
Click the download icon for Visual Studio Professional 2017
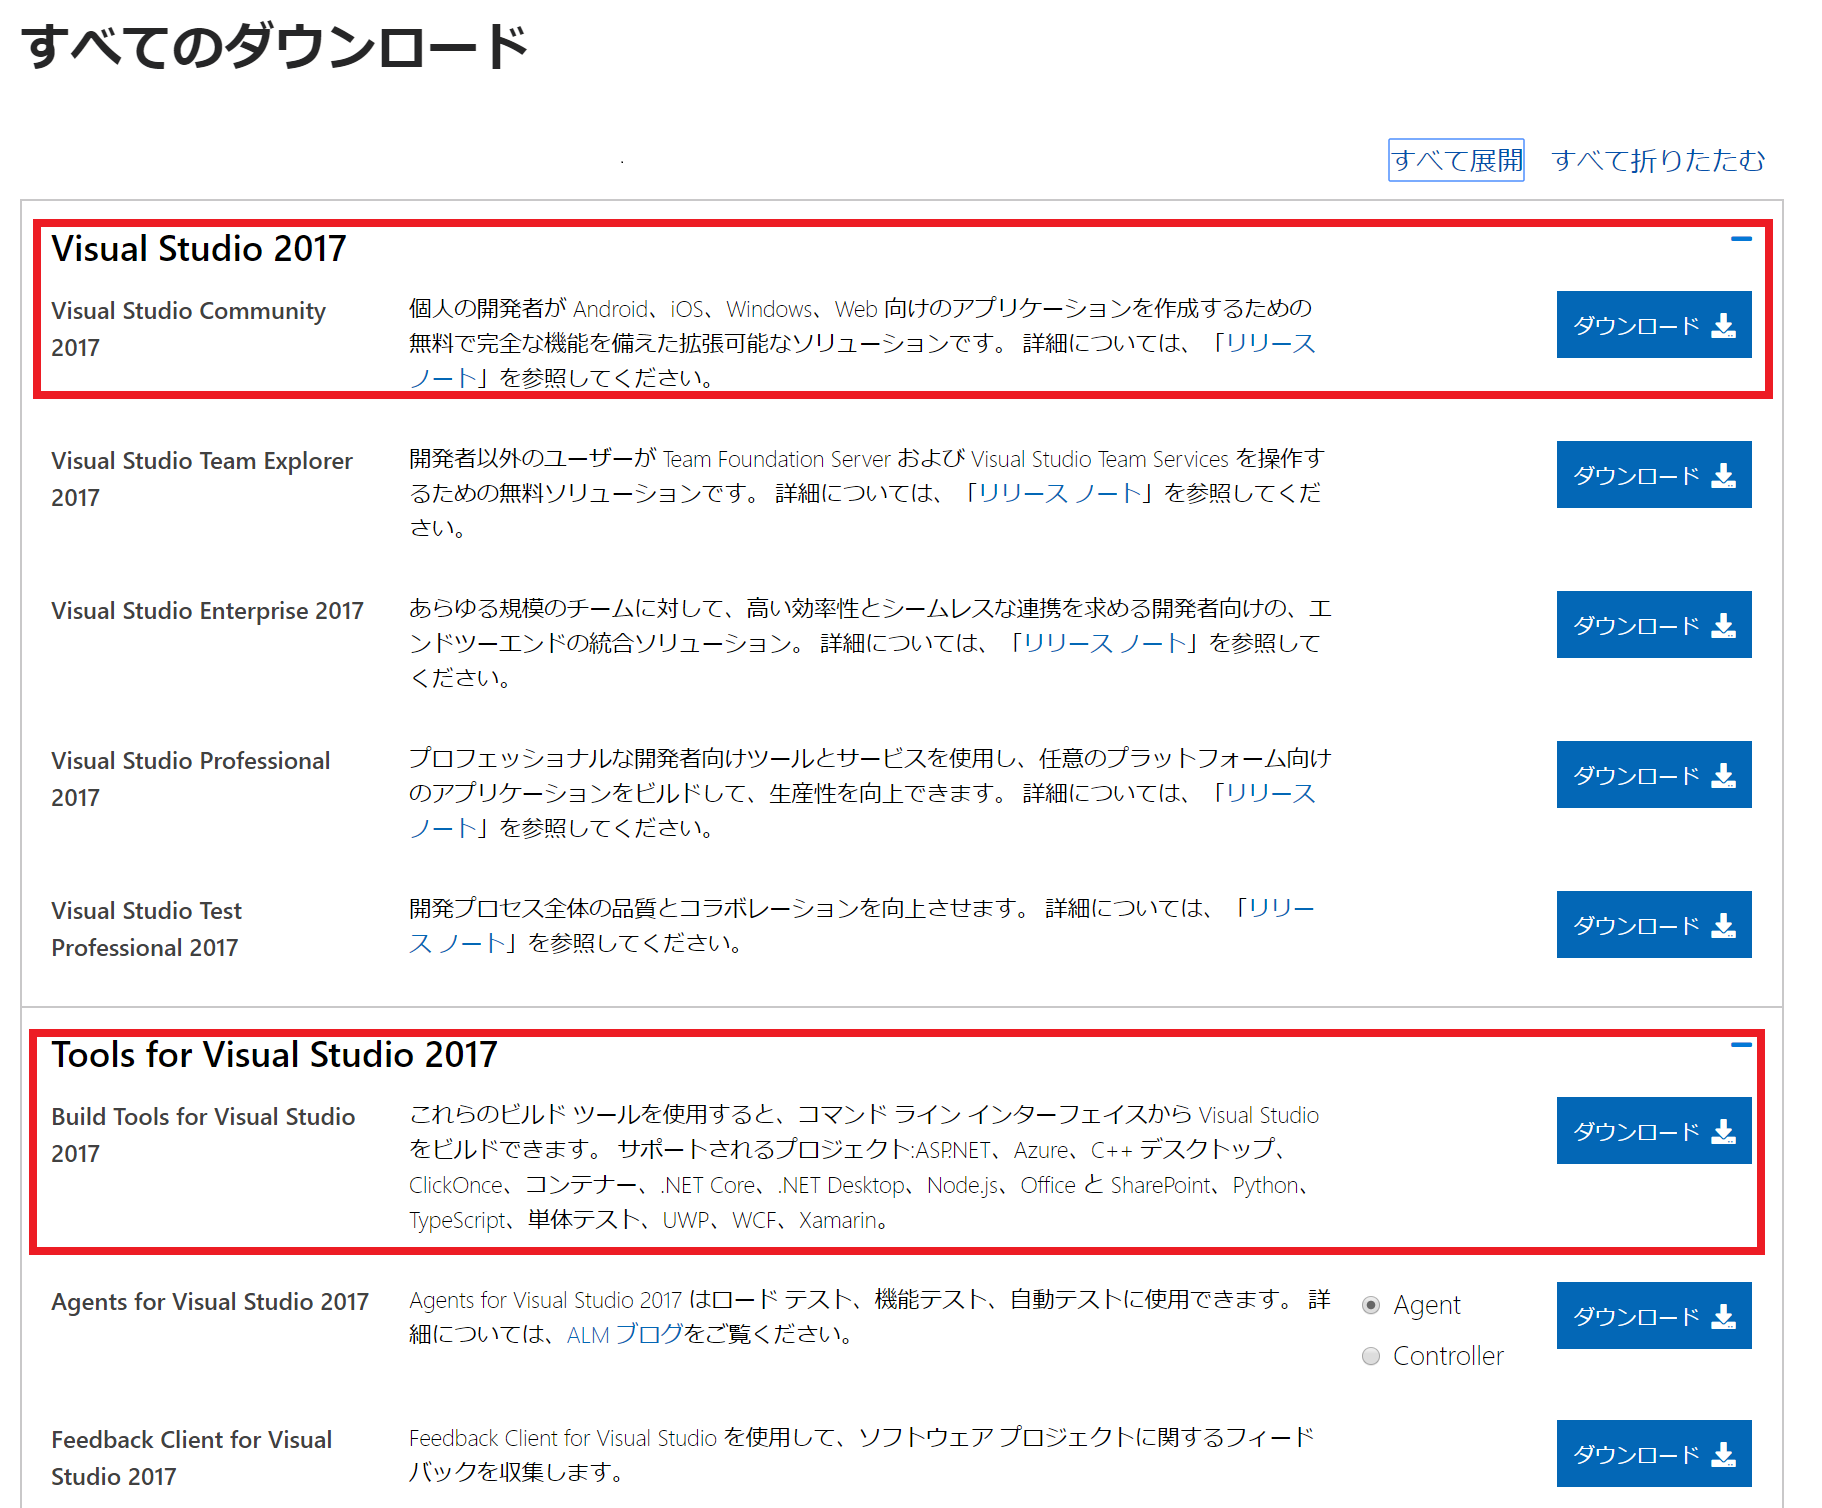tap(1723, 774)
